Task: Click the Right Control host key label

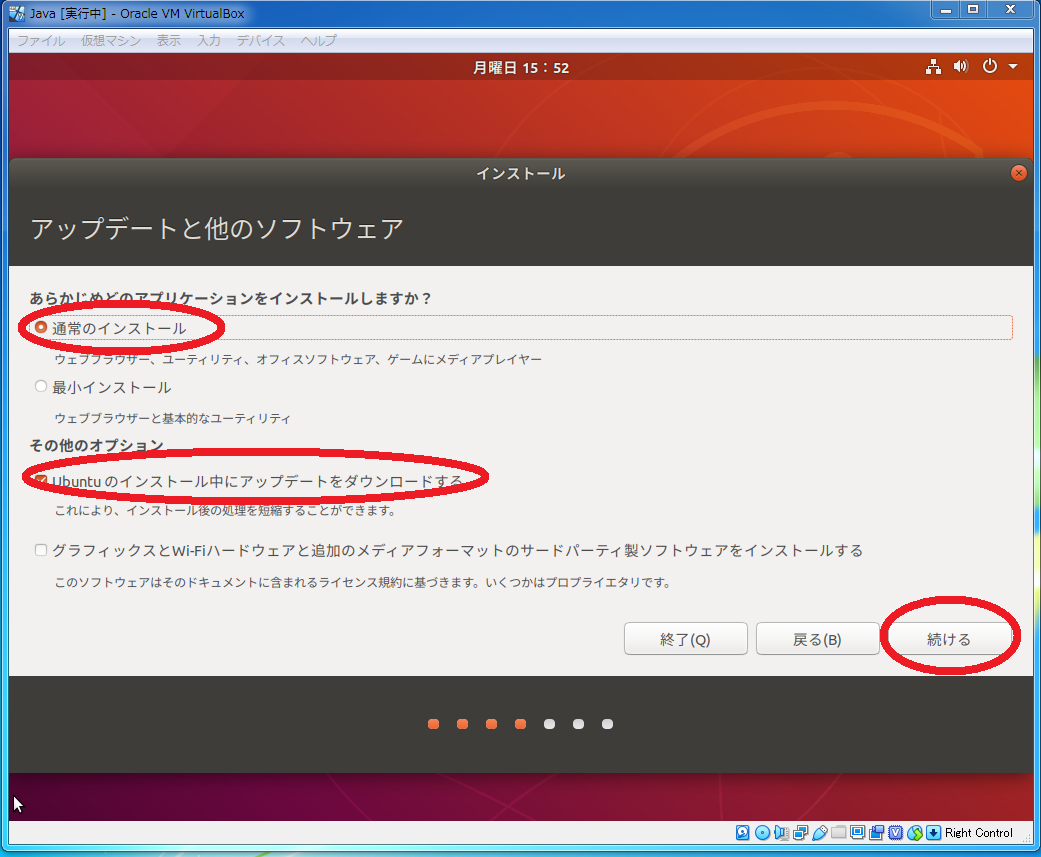Action: [x=979, y=832]
